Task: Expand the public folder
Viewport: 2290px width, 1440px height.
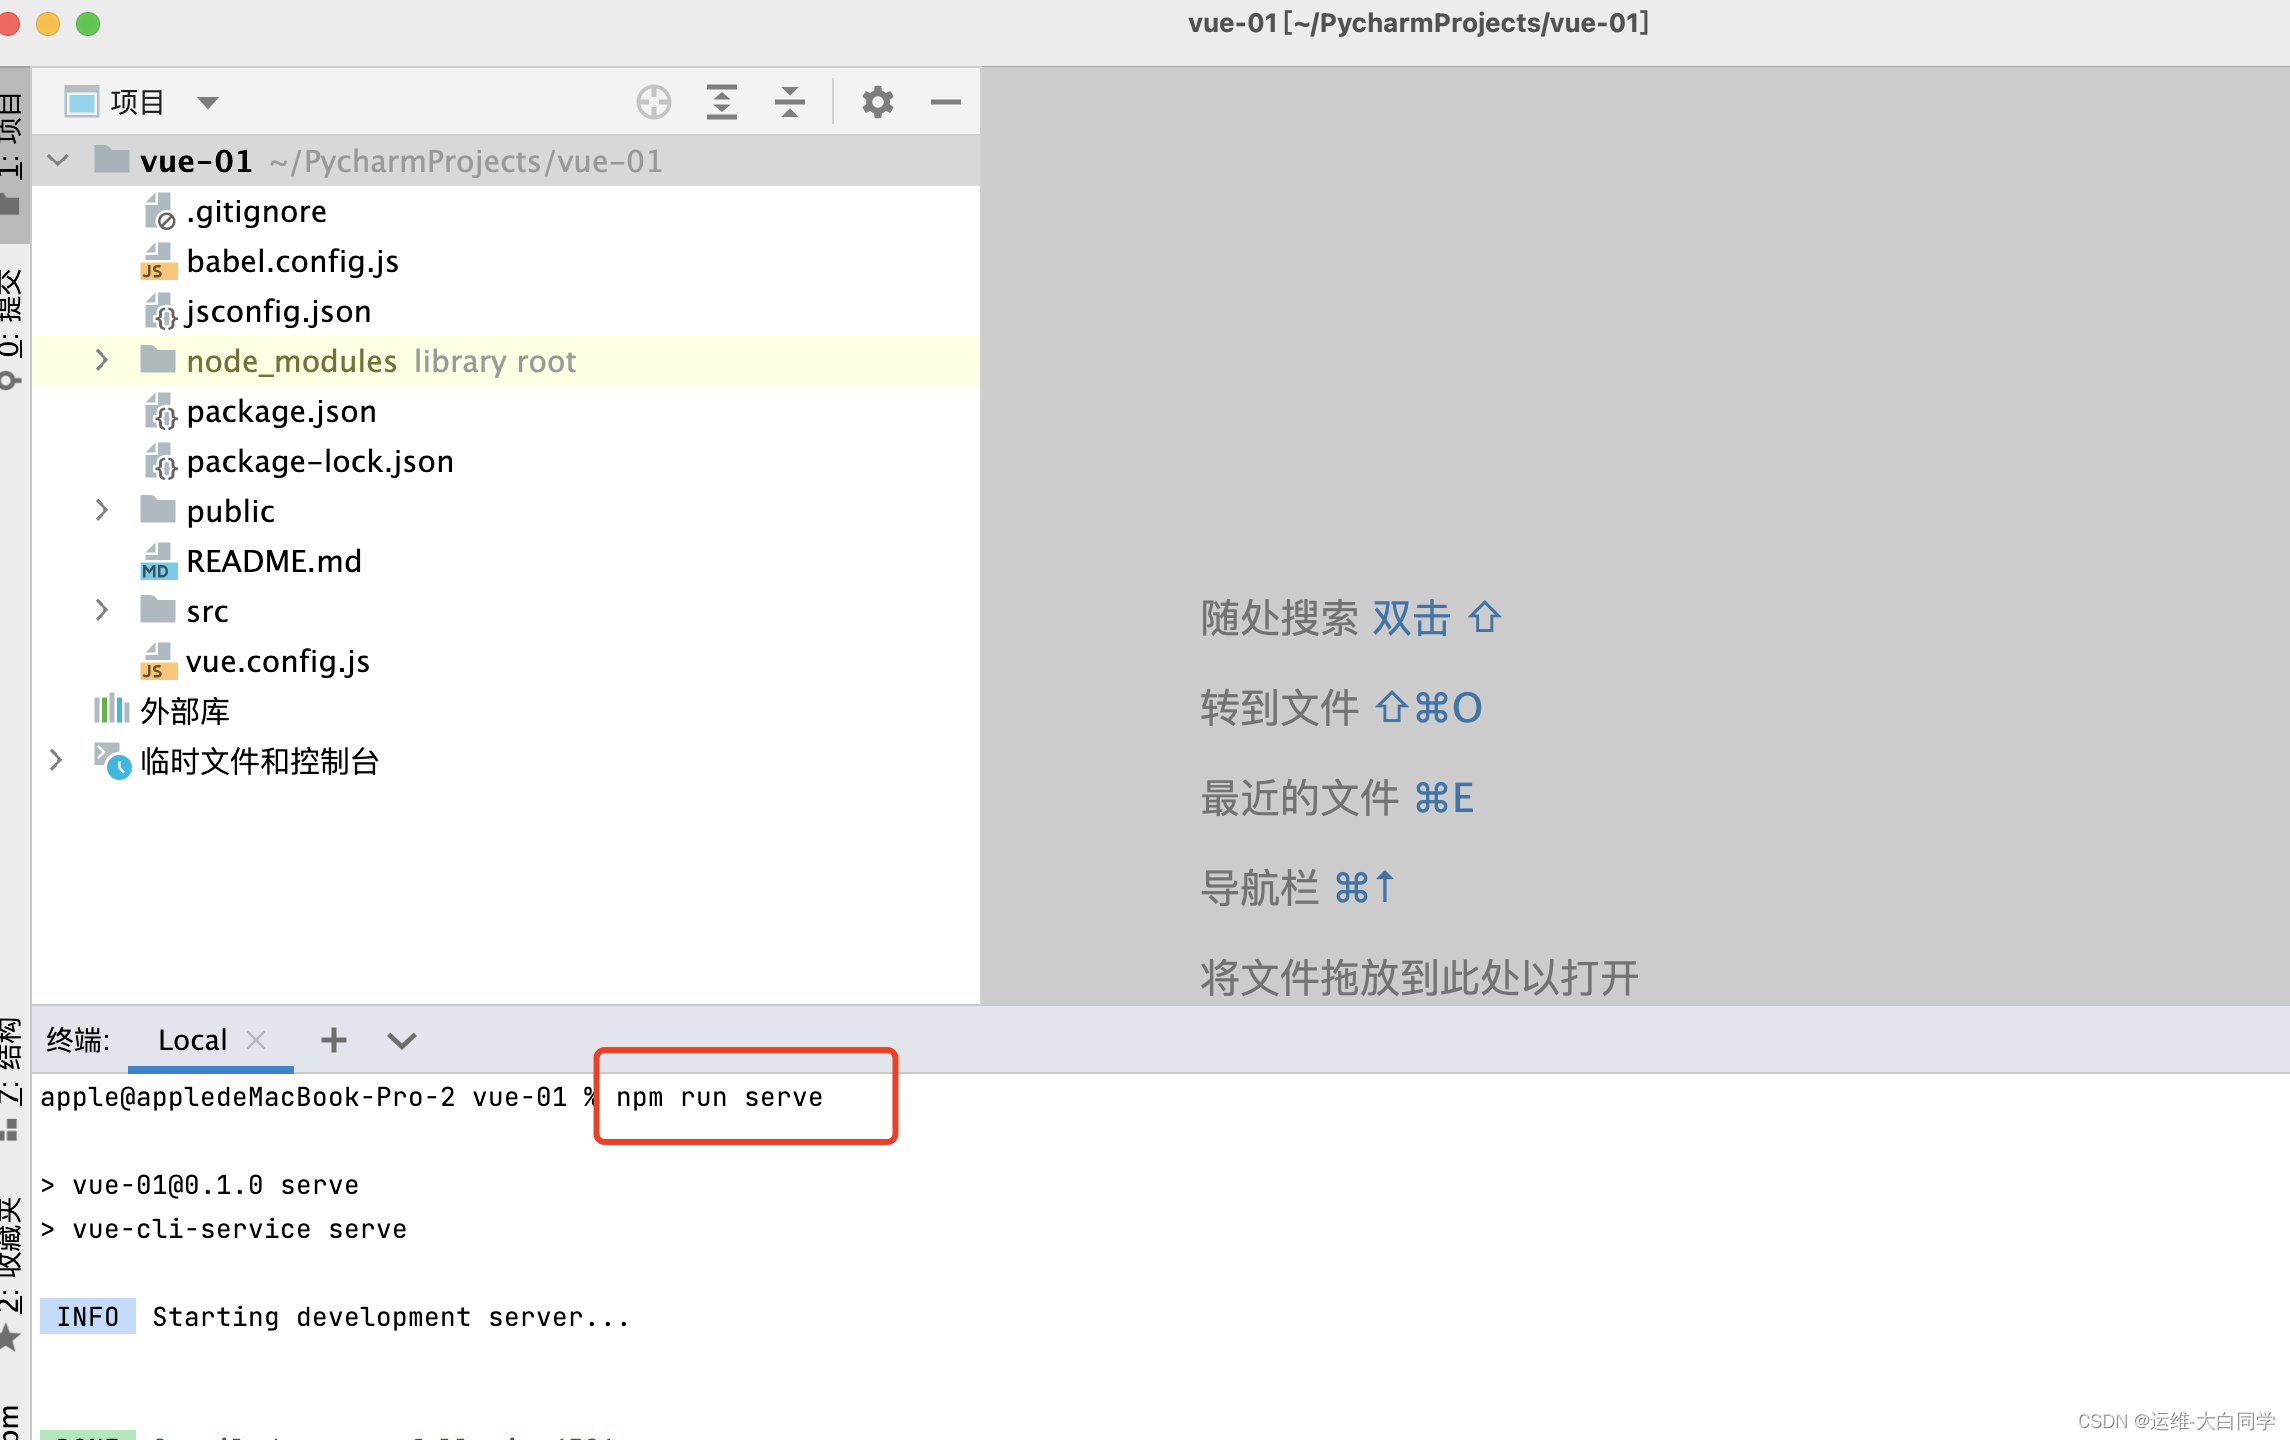Action: (x=102, y=510)
